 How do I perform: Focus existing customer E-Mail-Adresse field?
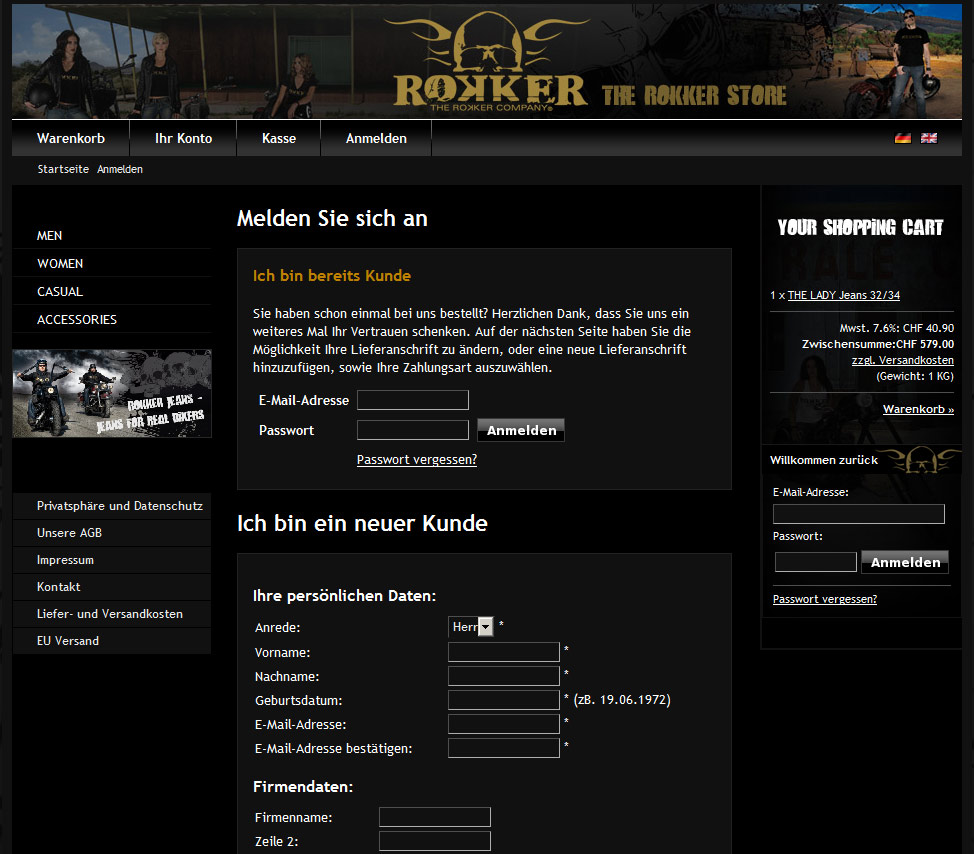pyautogui.click(x=412, y=400)
